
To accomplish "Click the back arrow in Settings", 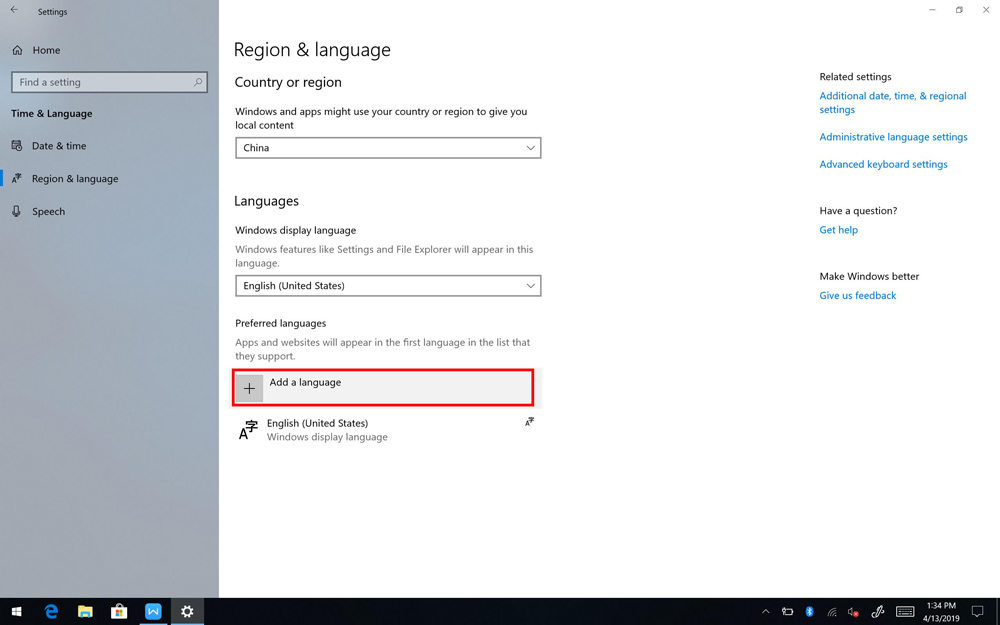I will tap(14, 11).
